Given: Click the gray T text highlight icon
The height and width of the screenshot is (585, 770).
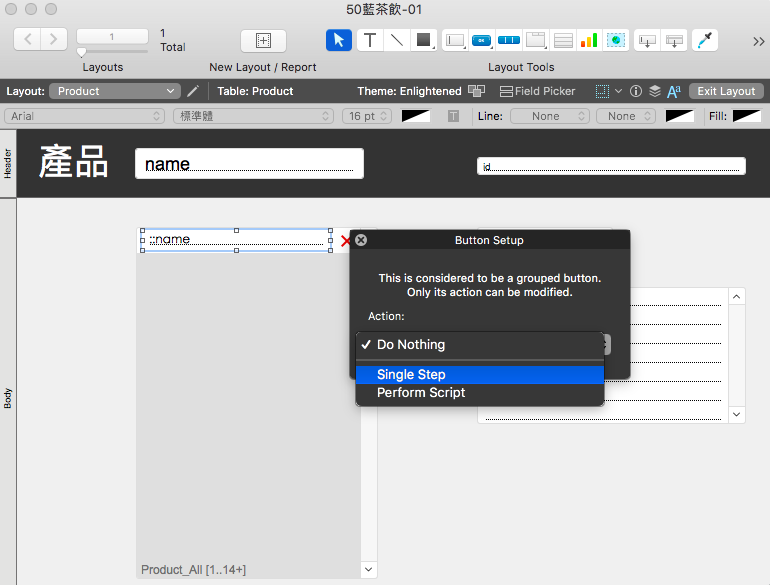Looking at the screenshot, I should 453,116.
